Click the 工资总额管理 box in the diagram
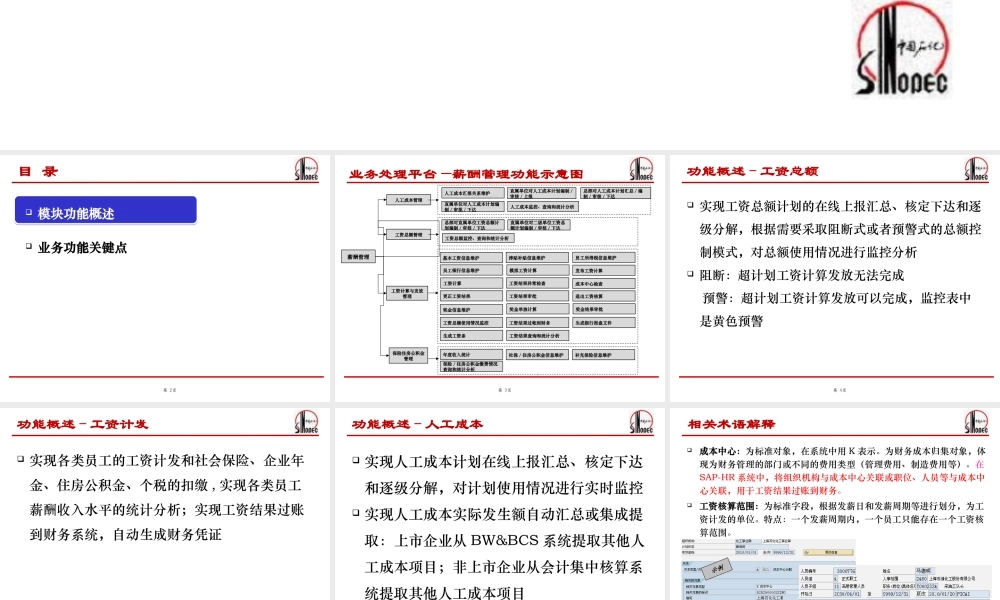 tap(408, 234)
